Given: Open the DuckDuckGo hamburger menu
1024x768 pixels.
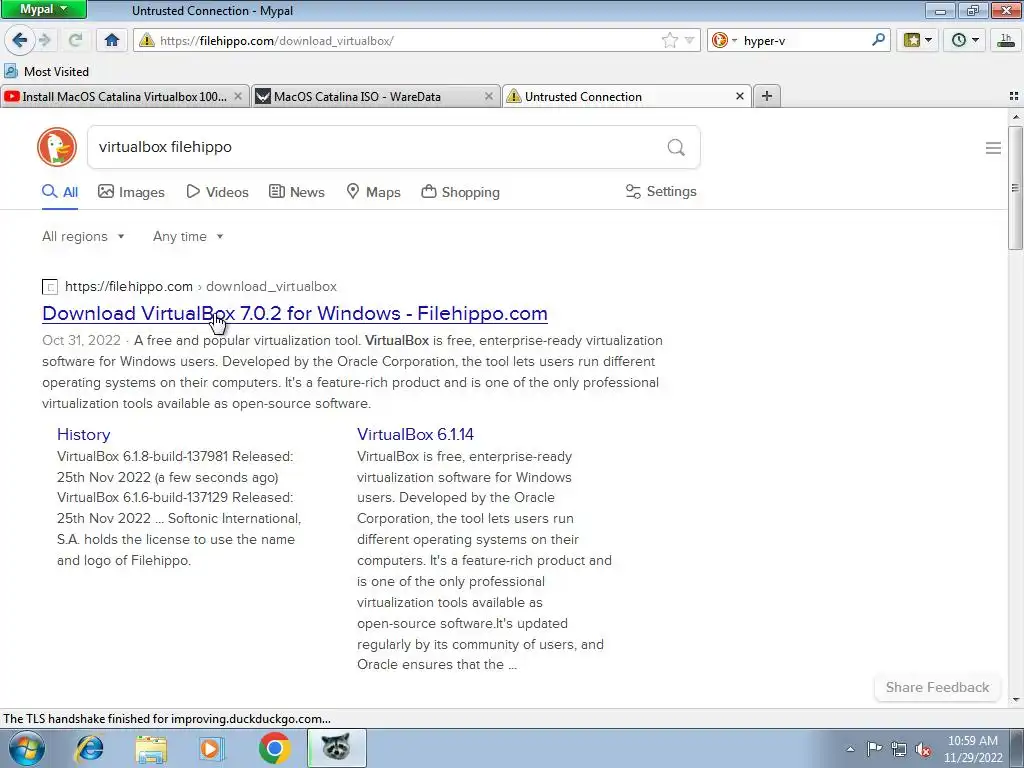Looking at the screenshot, I should tap(993, 148).
